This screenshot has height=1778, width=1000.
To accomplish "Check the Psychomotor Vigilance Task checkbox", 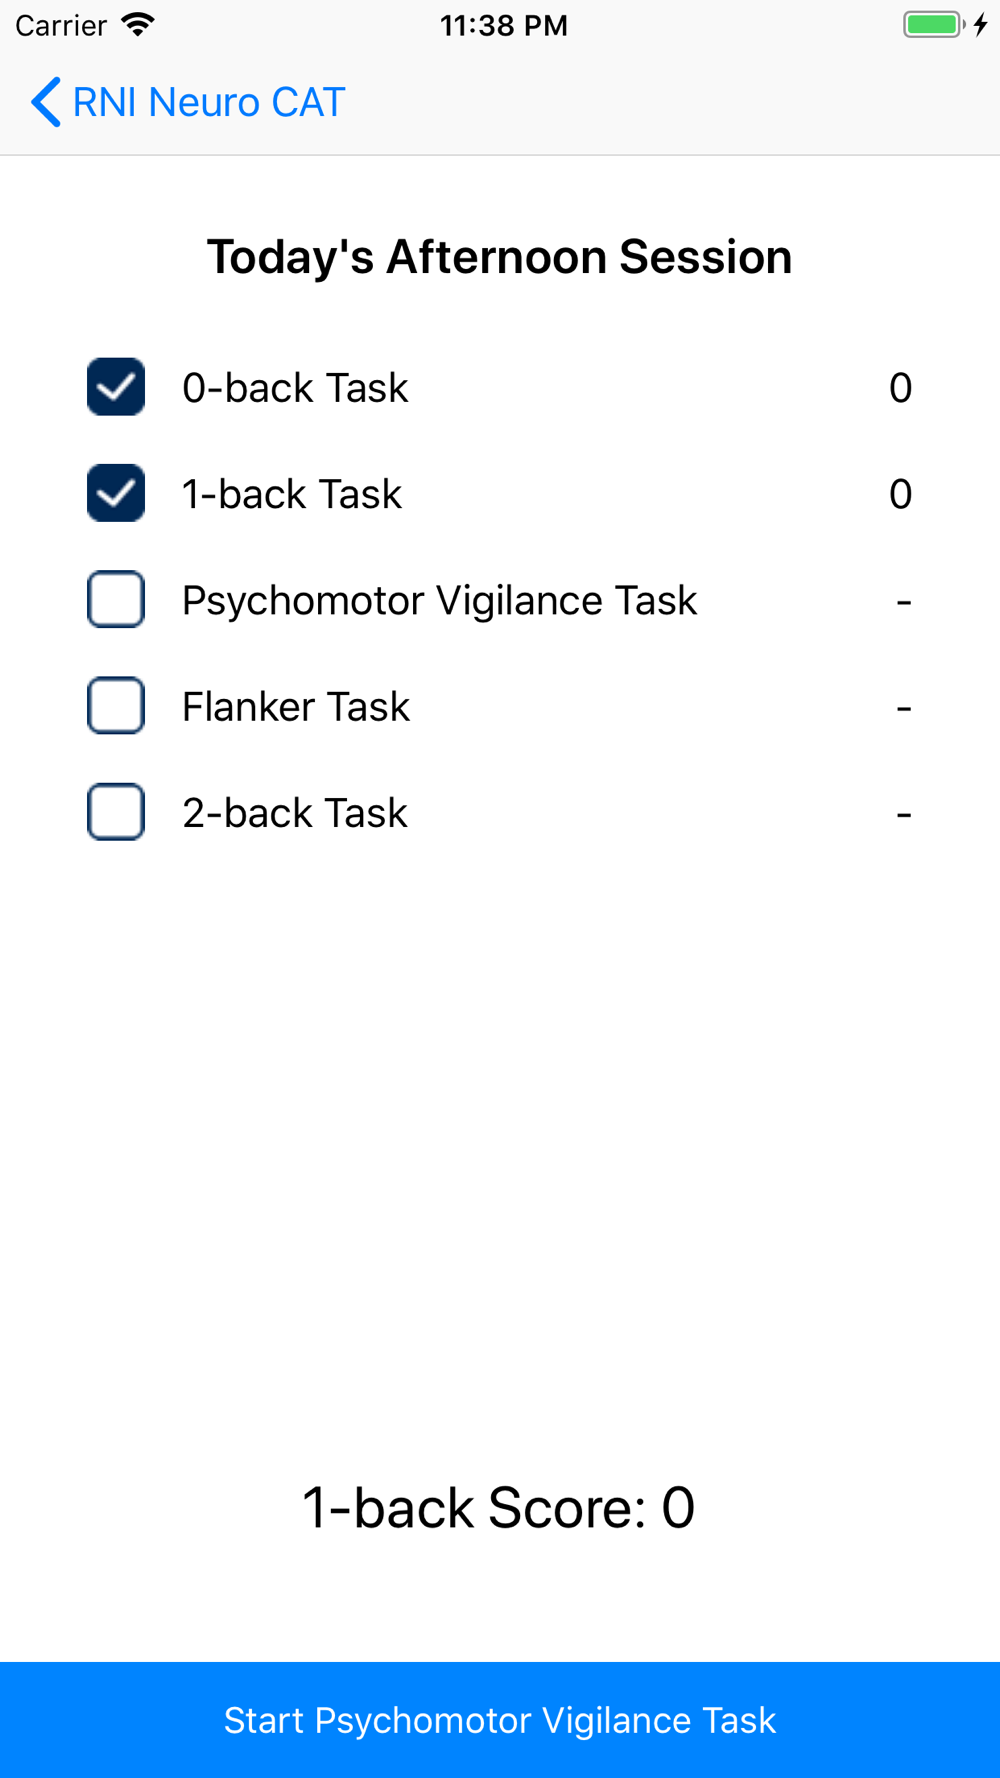I will click(x=116, y=599).
